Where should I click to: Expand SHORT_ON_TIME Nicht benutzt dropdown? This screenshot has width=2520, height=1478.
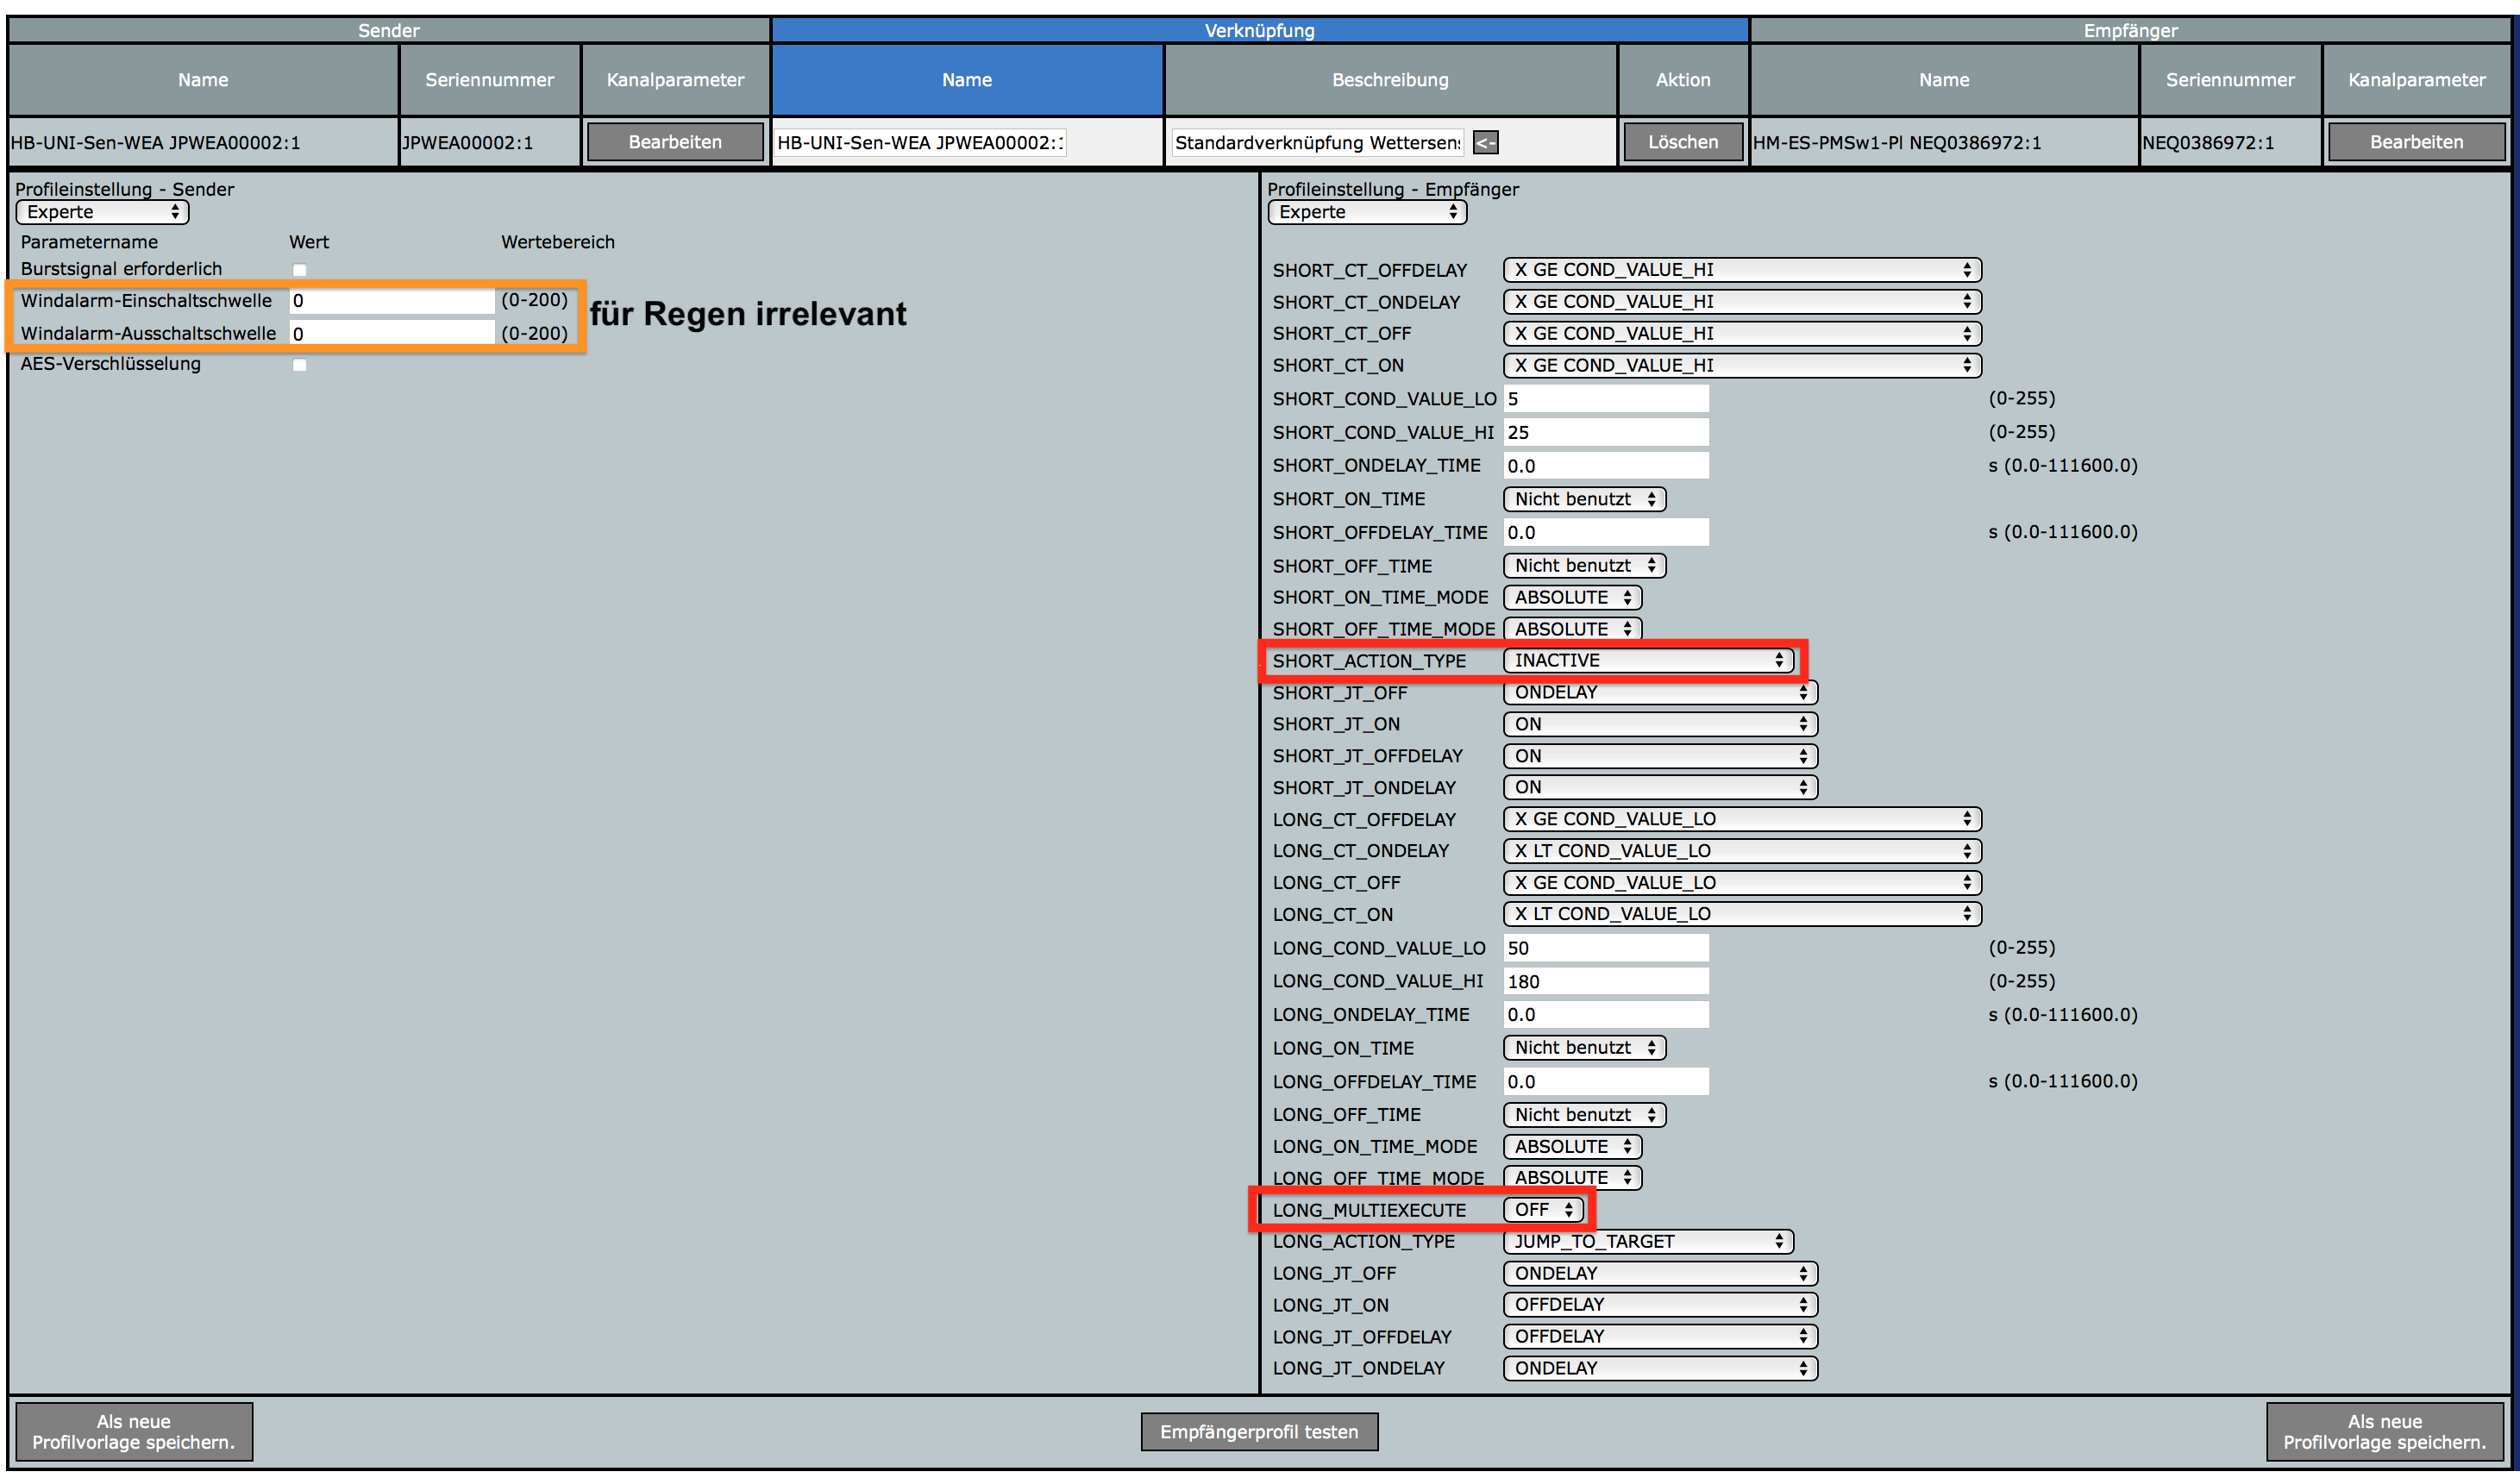(x=1584, y=499)
